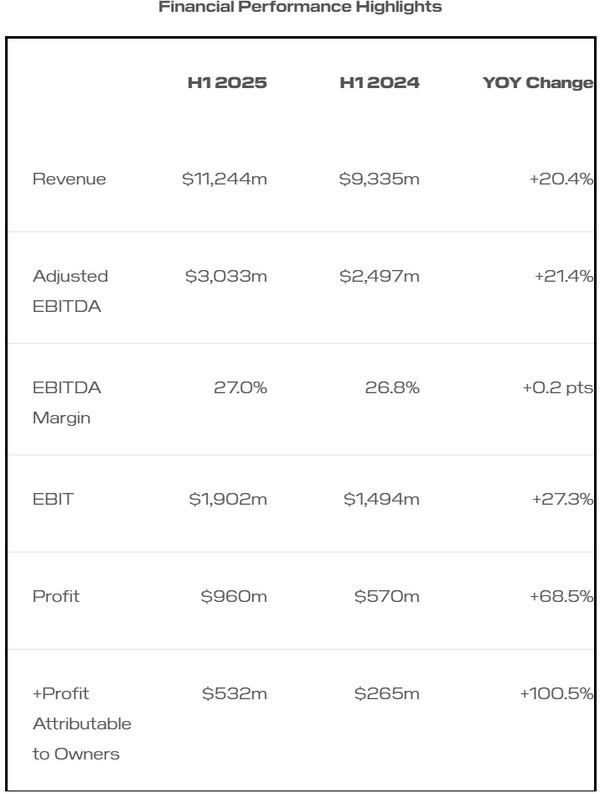Click the Financial Performance Highlights title
Viewport: 600px width, 794px height.
coord(300,7)
